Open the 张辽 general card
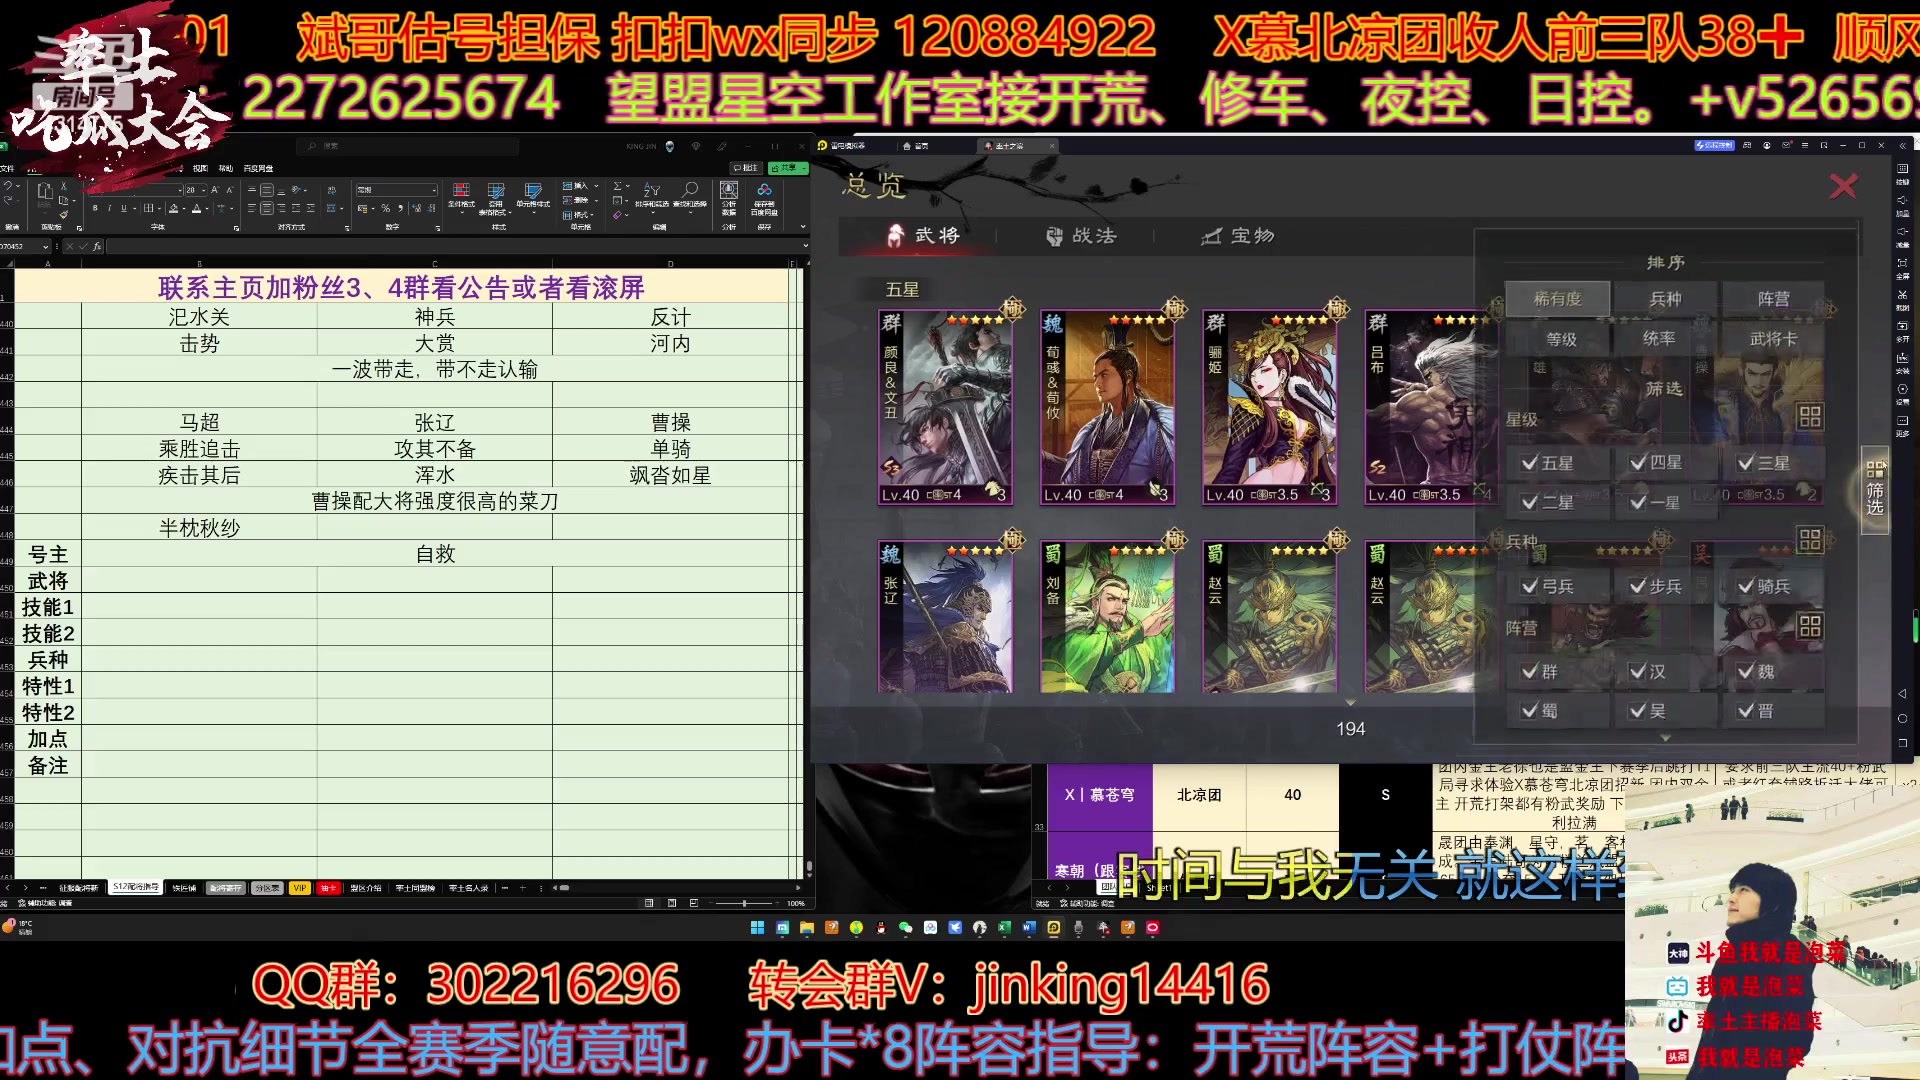1920x1080 pixels. click(x=945, y=617)
